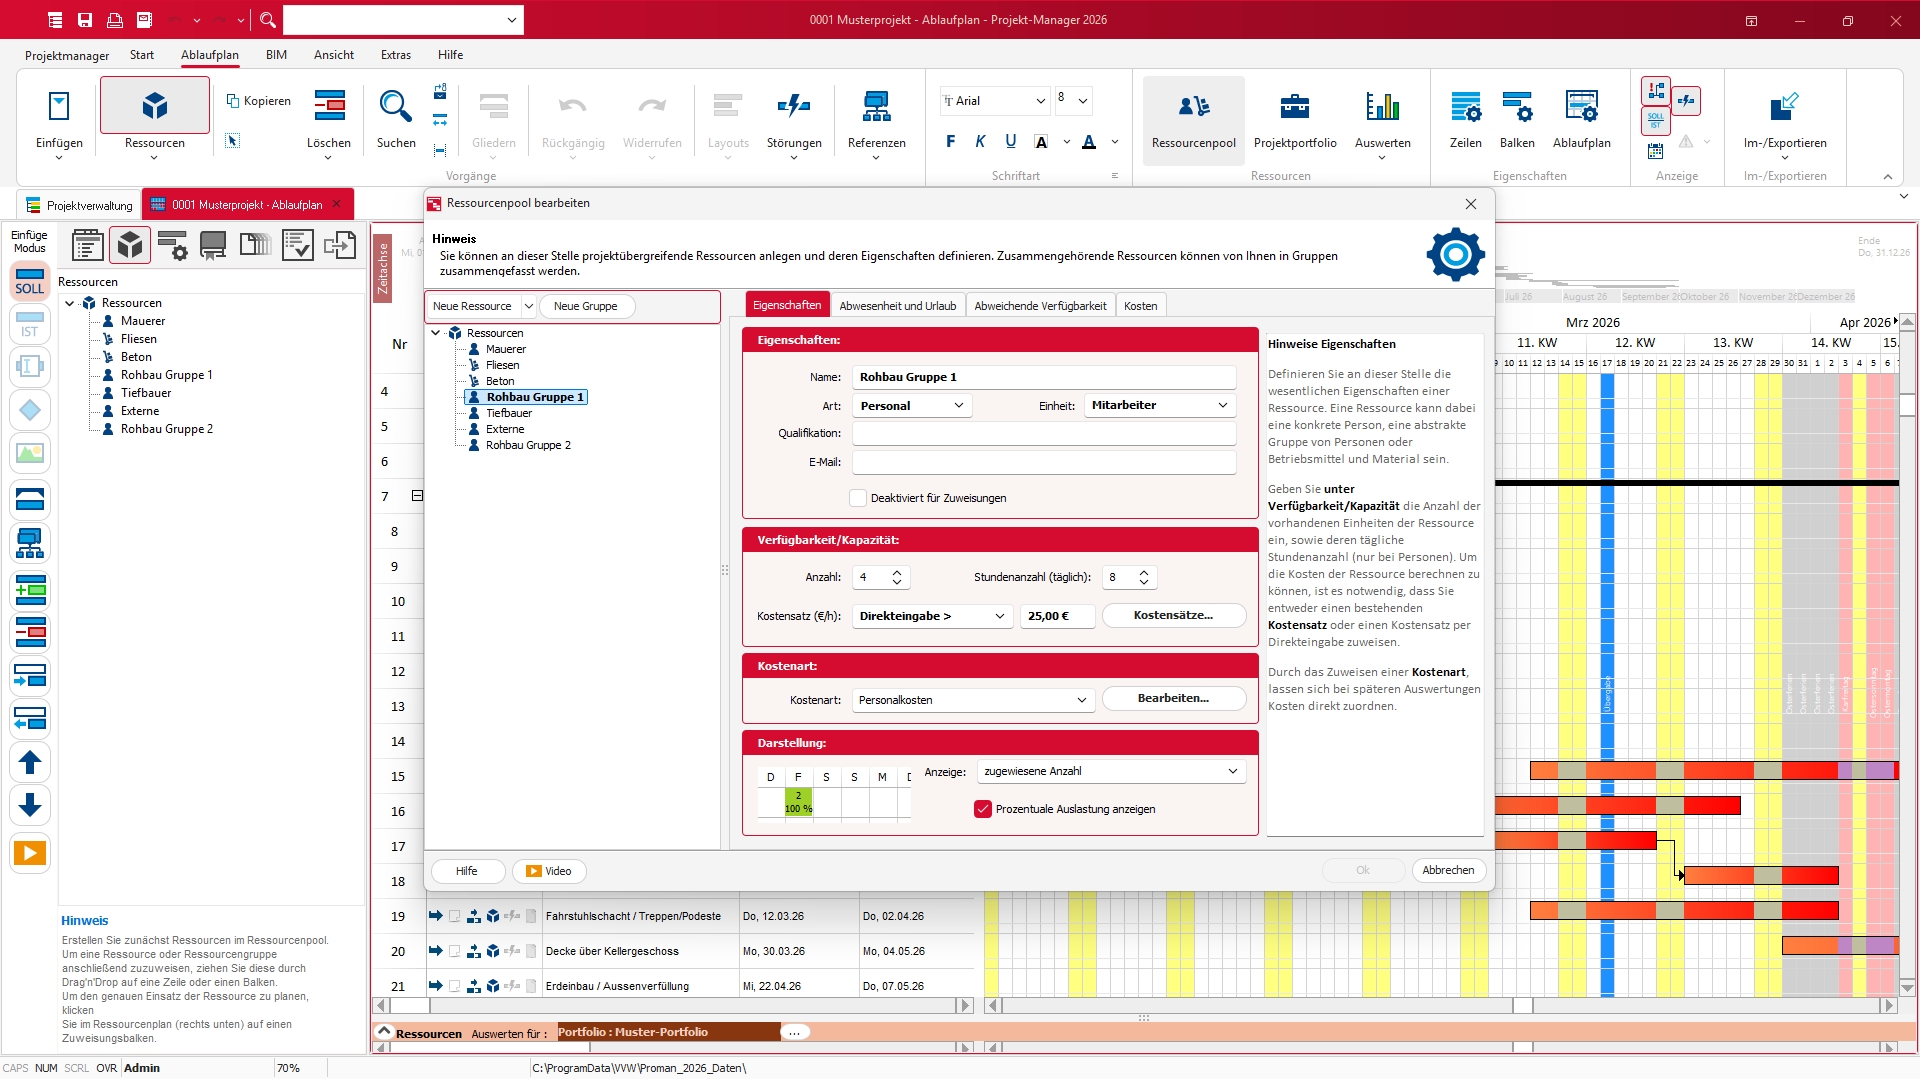
Task: Open Kostenart dropdown showing Personalkosten
Action: (x=972, y=700)
